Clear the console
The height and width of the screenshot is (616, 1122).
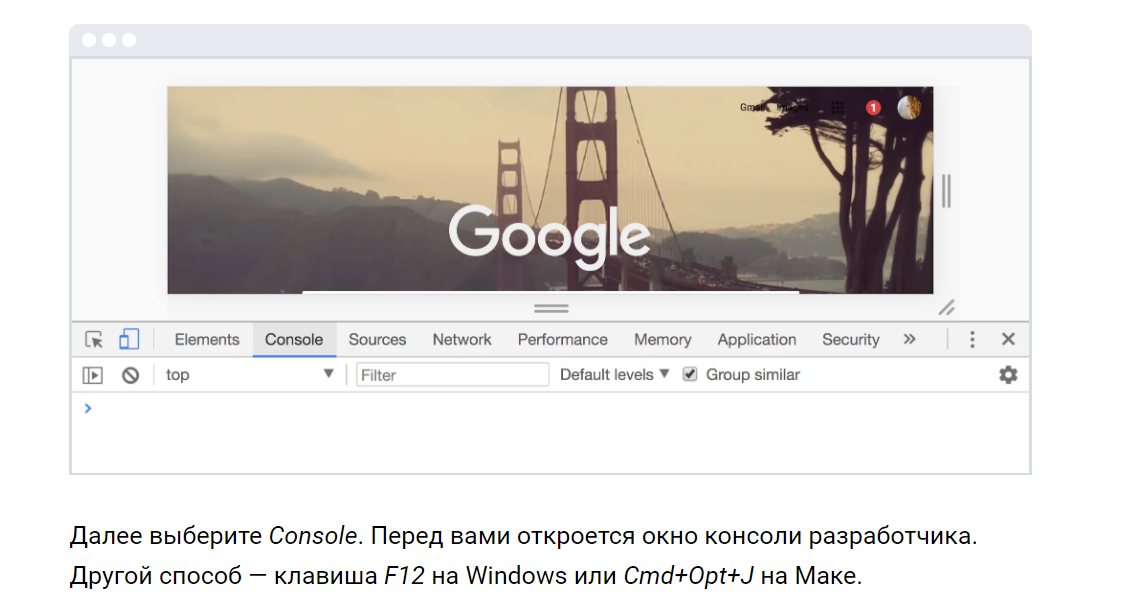(130, 375)
